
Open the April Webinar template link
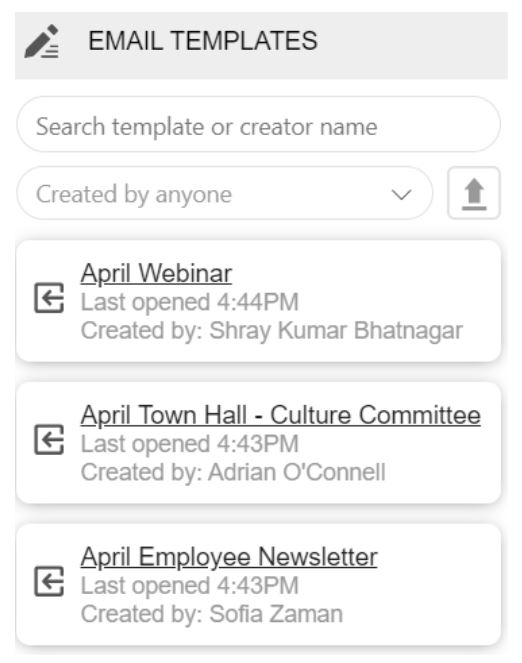pos(156,274)
